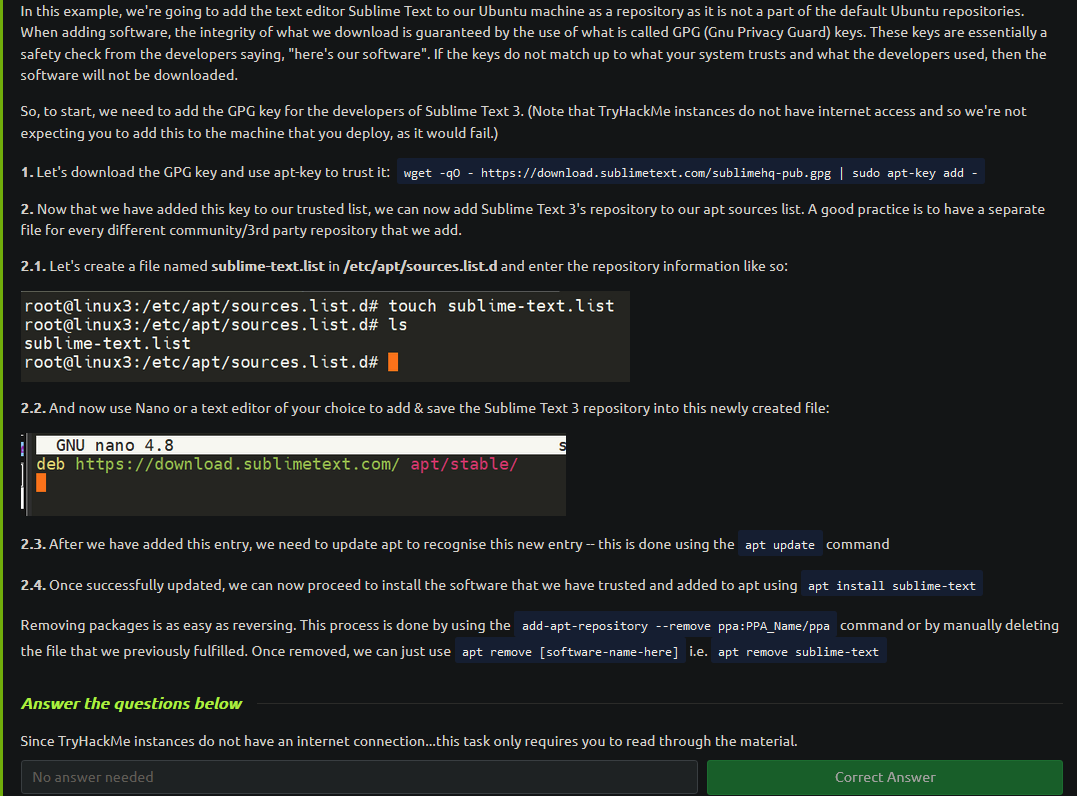The height and width of the screenshot is (796, 1077).
Task: Click the bold '/etc/apt/sources.list.d' path
Action: click(x=420, y=266)
